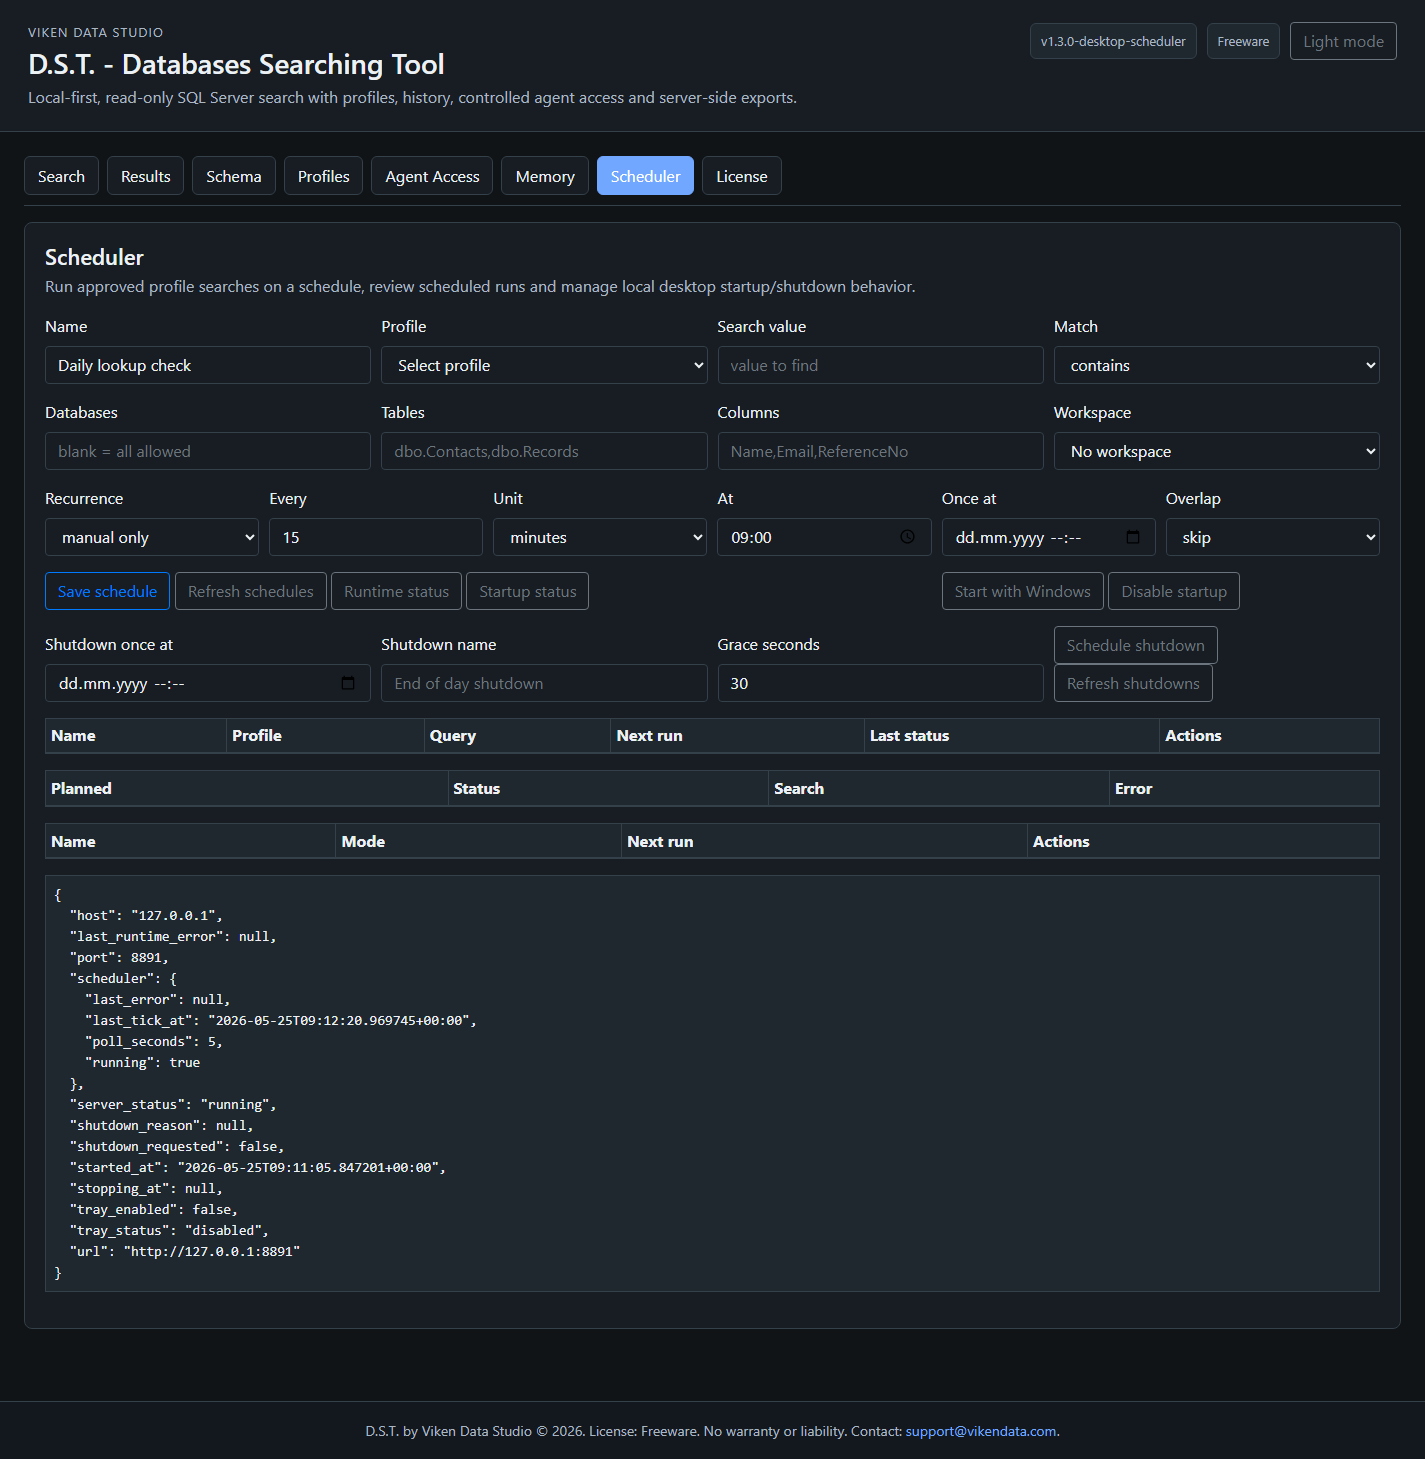Screen dimensions: 1425x1459
Task: Click the "poll_seconds": 5 line
Action: [x=154, y=1041]
